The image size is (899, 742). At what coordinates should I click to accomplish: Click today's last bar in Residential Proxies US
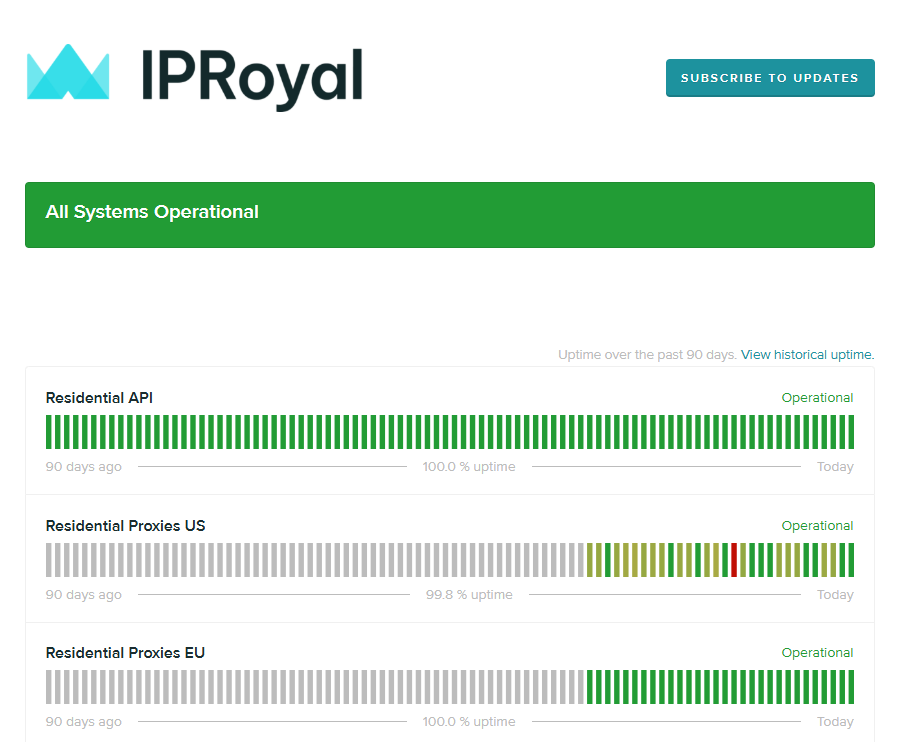click(851, 560)
